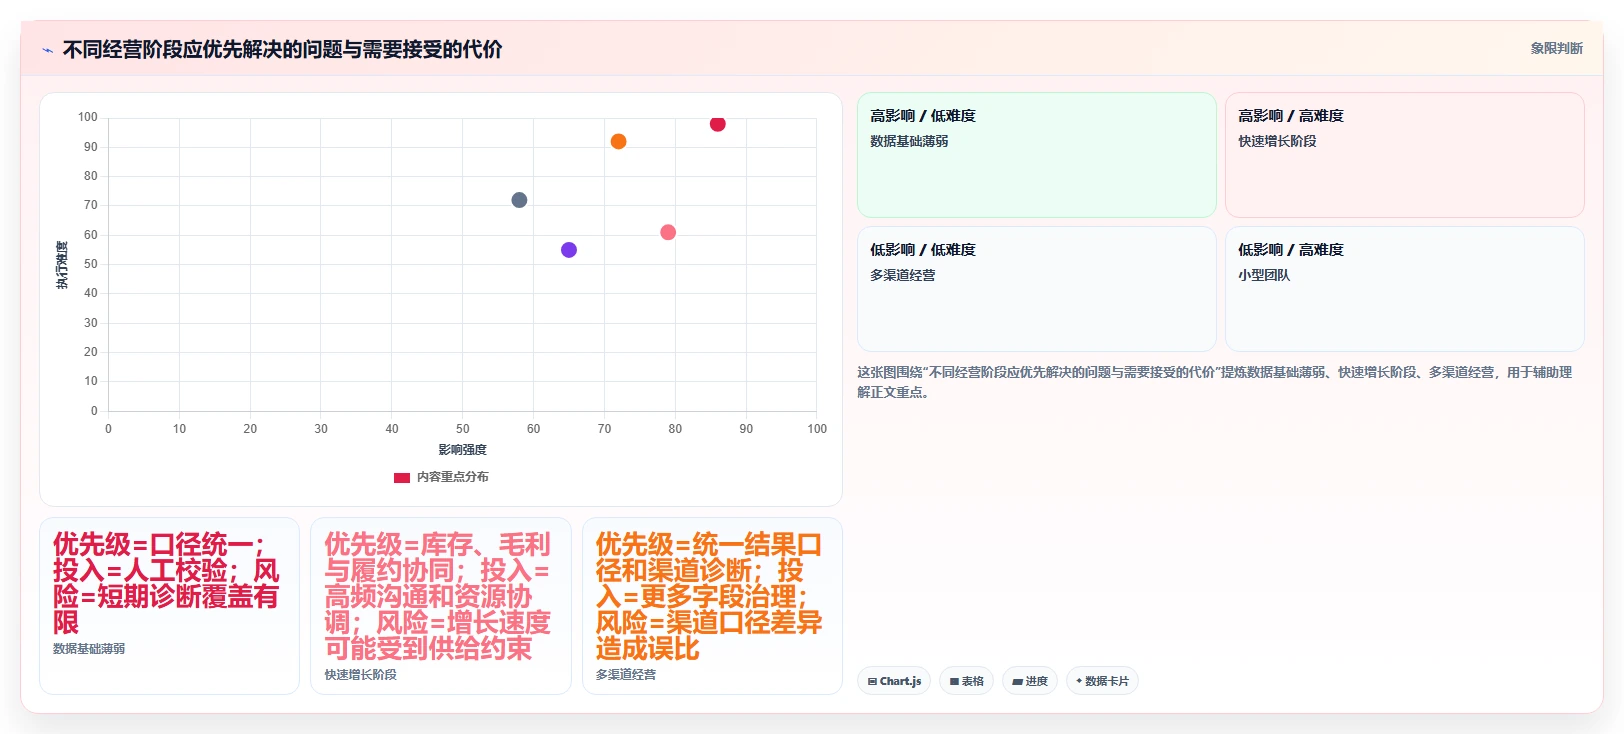Click the panel title 不同经营阶段应优先解决的问题

282,49
